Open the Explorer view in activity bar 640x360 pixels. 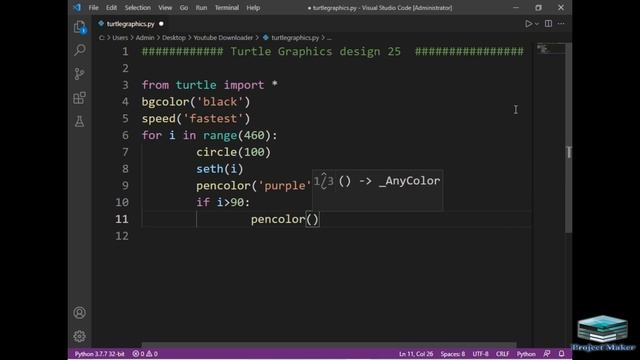pyautogui.click(x=80, y=27)
